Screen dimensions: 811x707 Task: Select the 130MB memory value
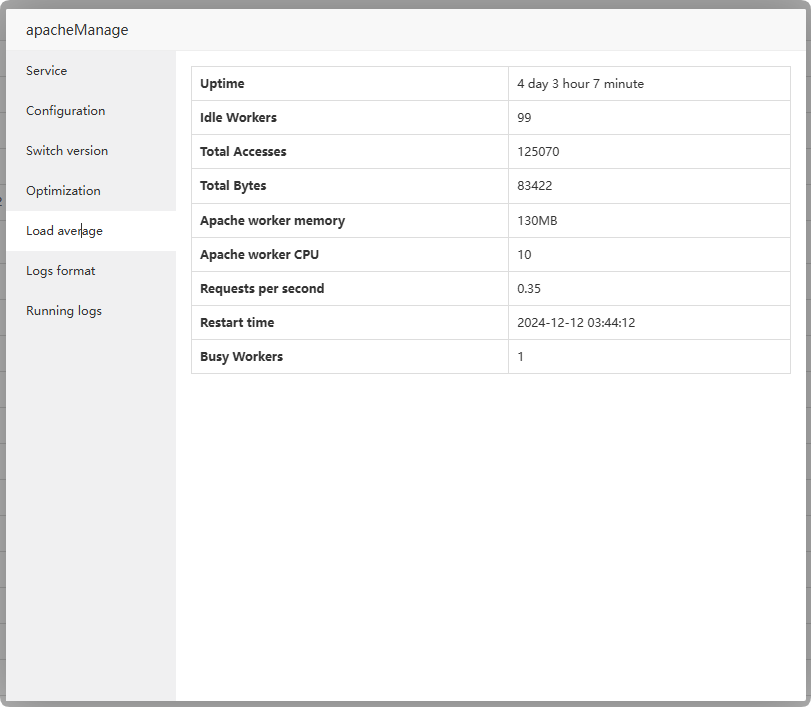coord(537,220)
